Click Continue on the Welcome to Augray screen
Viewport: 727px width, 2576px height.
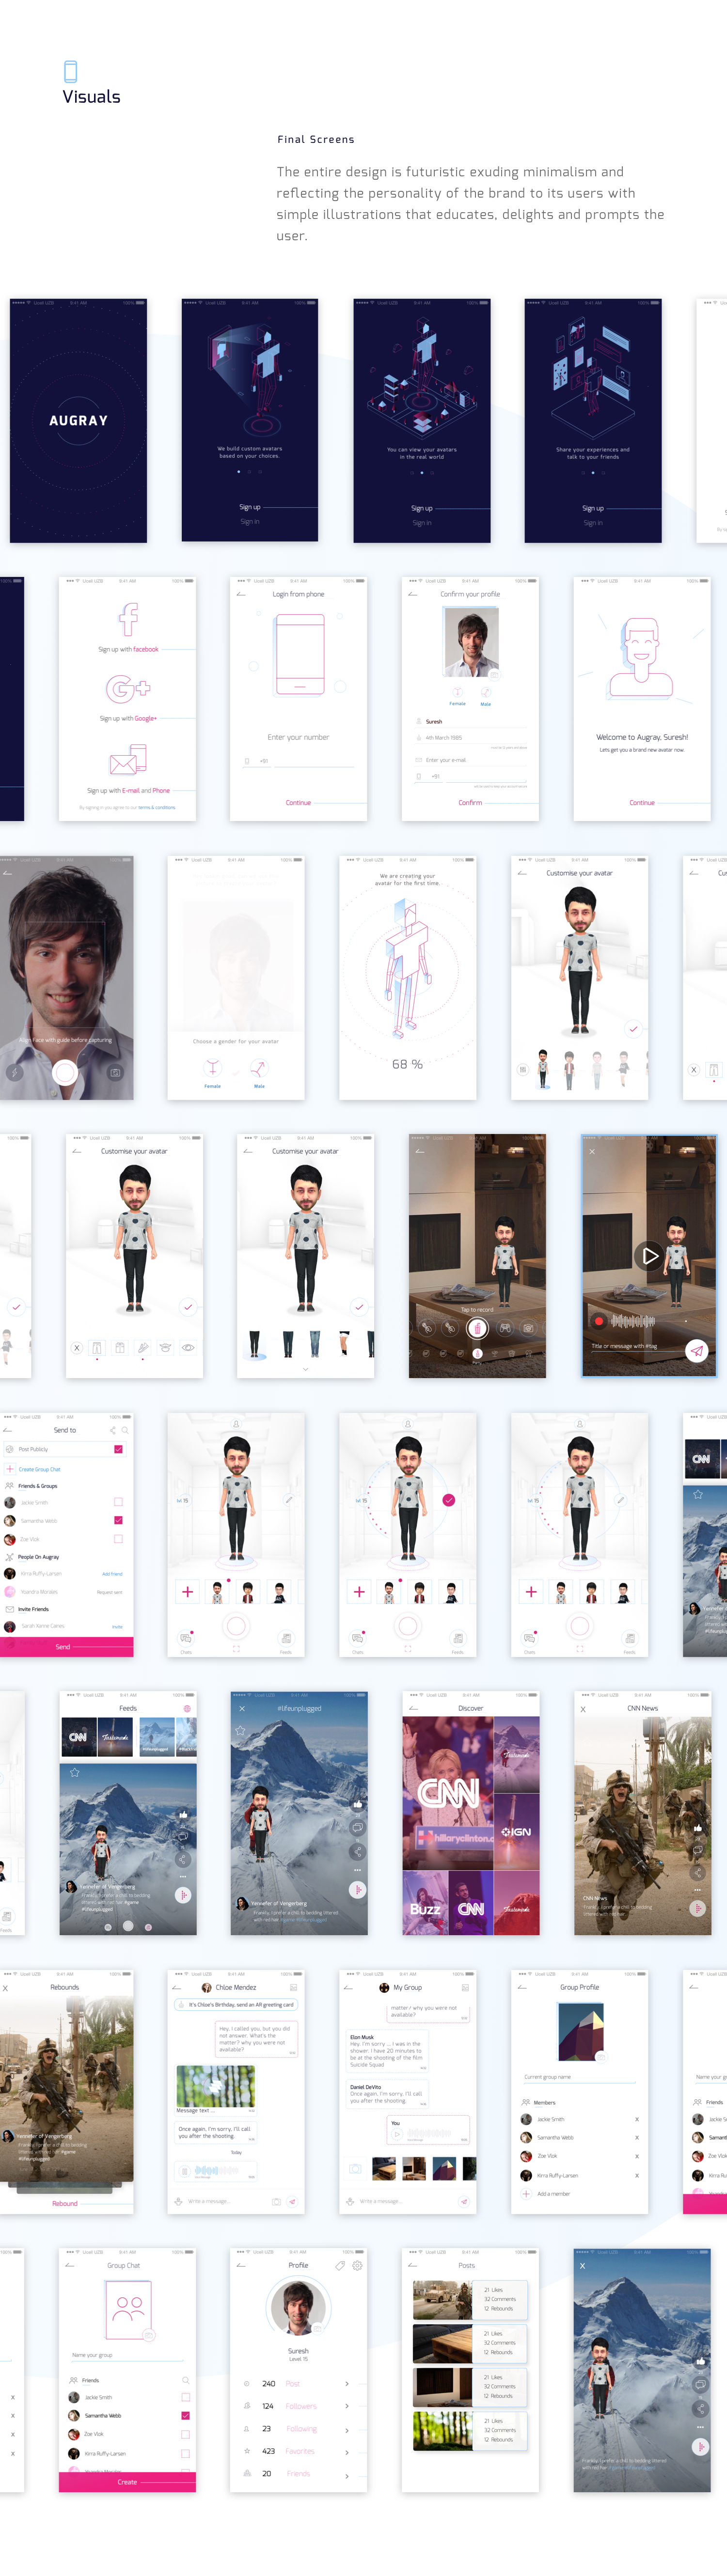pyautogui.click(x=642, y=803)
